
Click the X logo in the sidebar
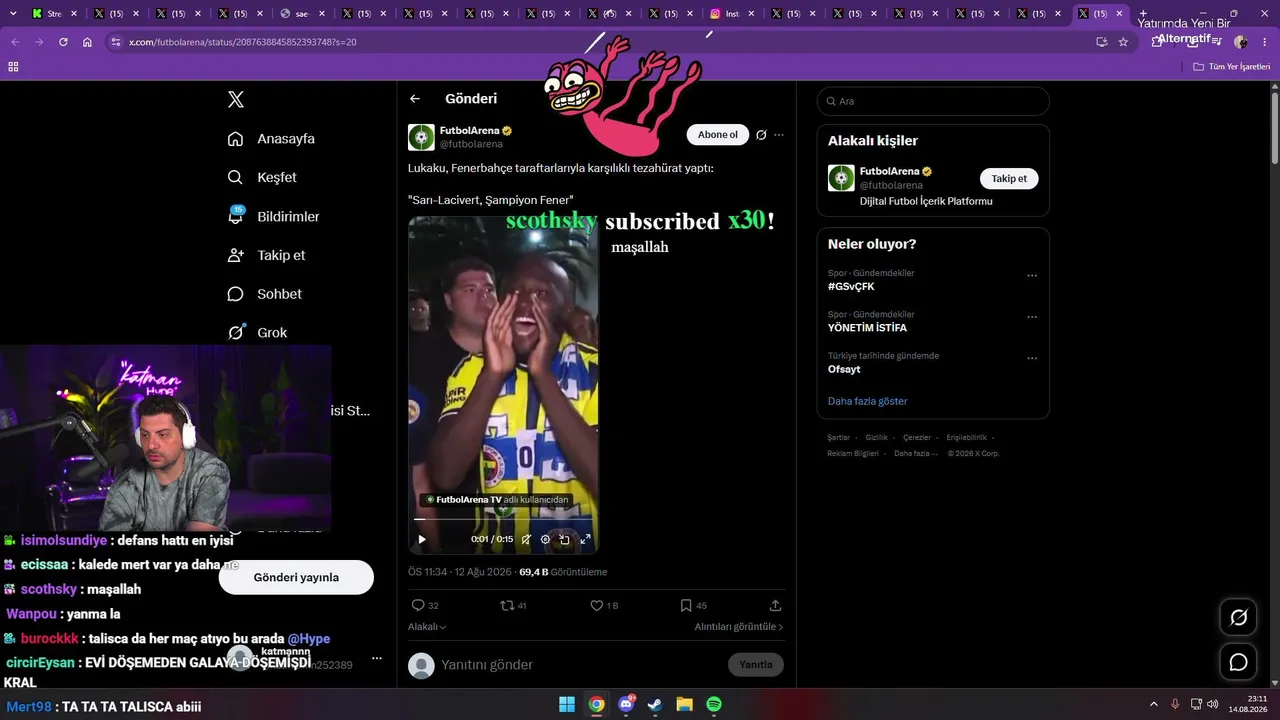(x=236, y=99)
